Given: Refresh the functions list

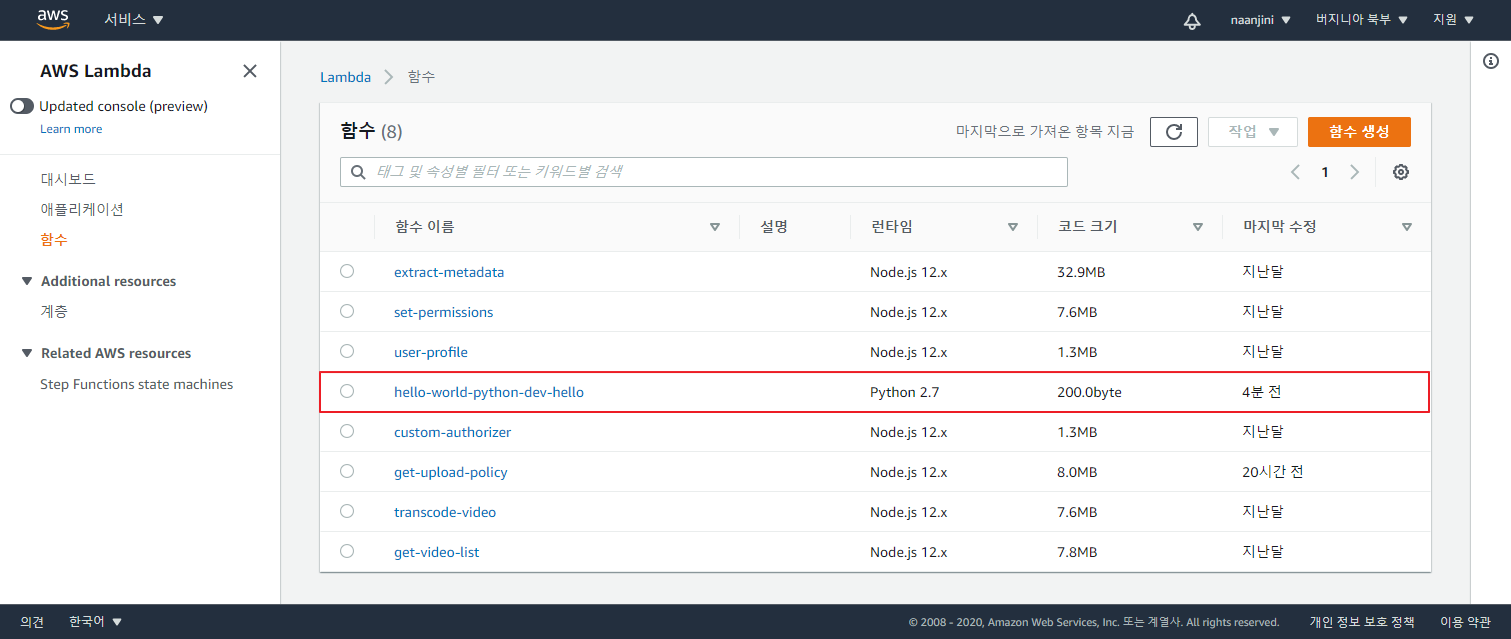Looking at the screenshot, I should [1174, 132].
